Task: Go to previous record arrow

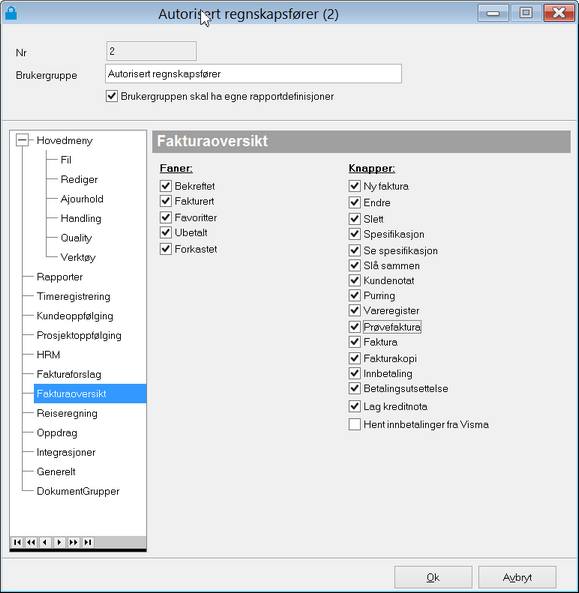Action: (45, 542)
